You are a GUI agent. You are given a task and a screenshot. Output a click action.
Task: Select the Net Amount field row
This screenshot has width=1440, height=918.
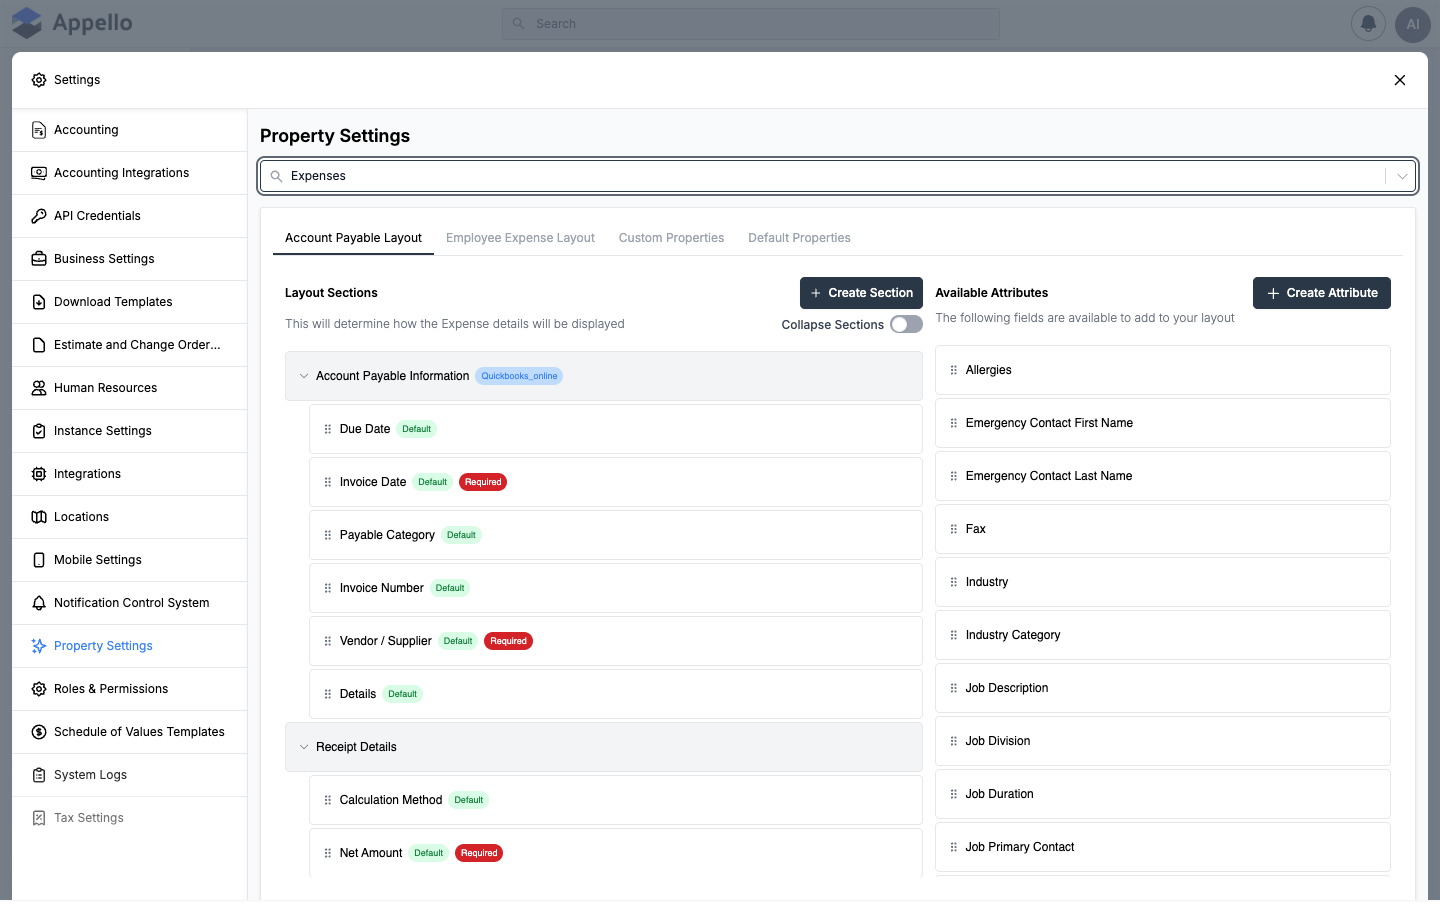tap(616, 853)
